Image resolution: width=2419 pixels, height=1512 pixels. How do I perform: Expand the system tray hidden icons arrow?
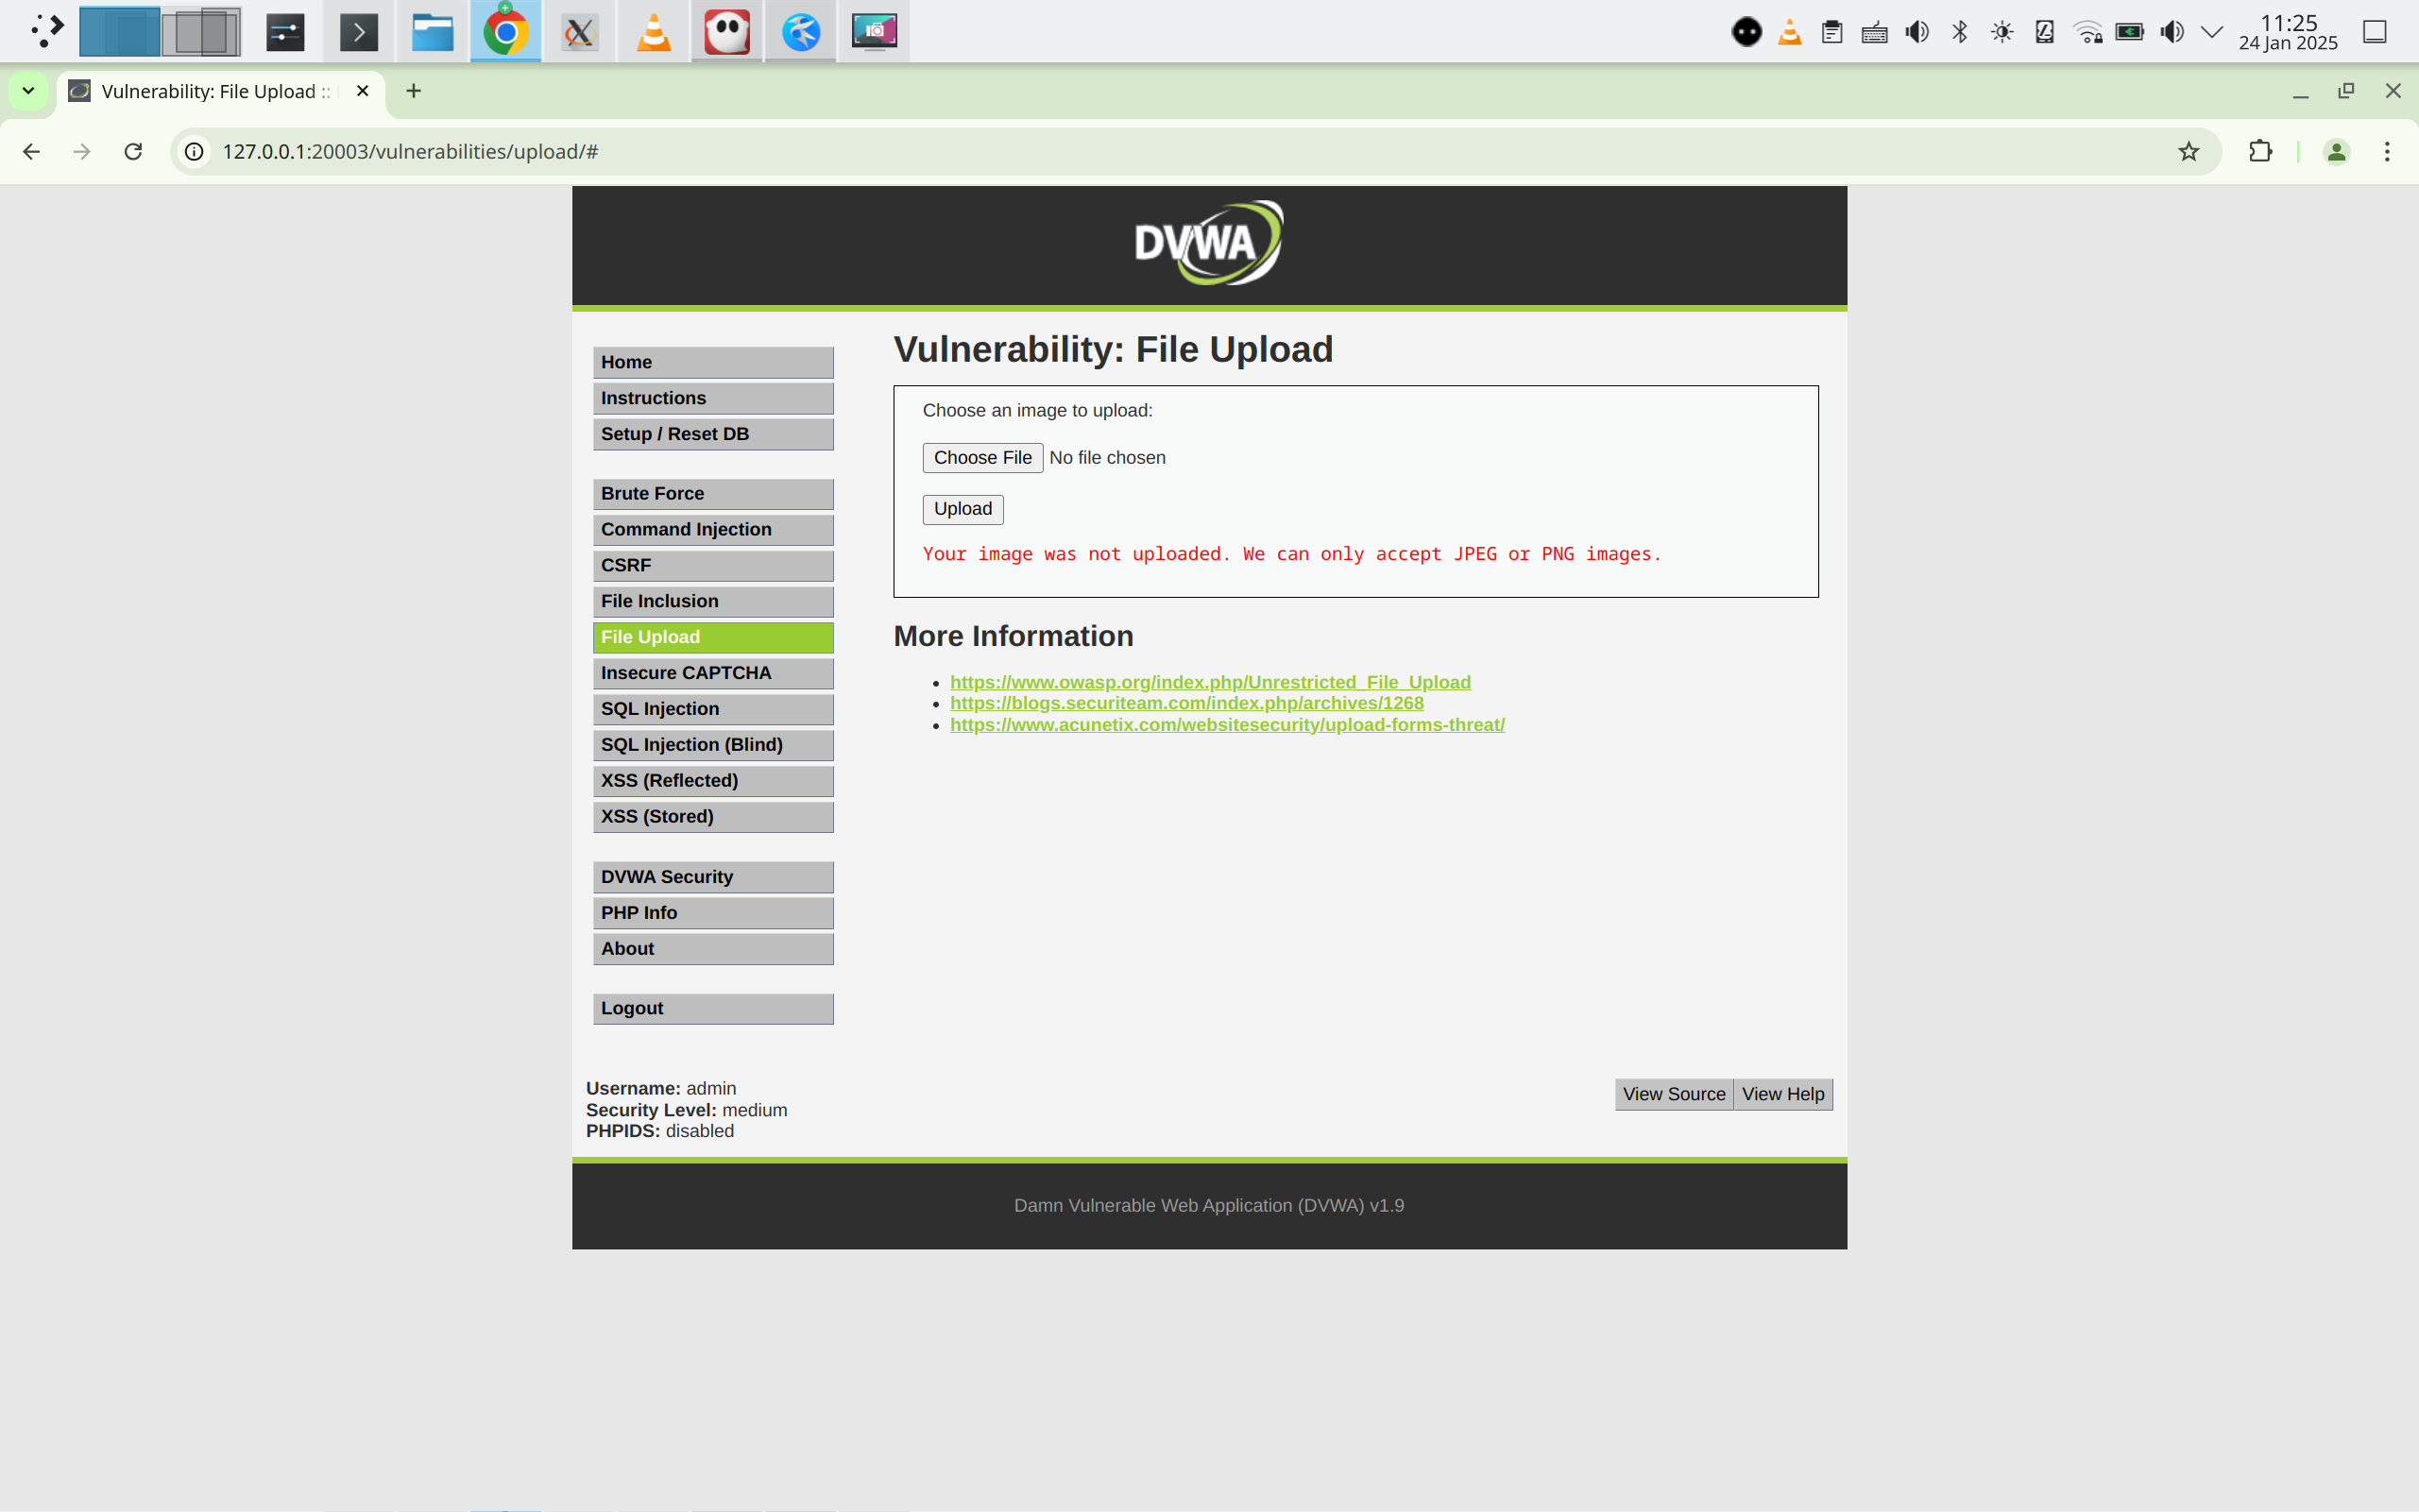point(2212,32)
